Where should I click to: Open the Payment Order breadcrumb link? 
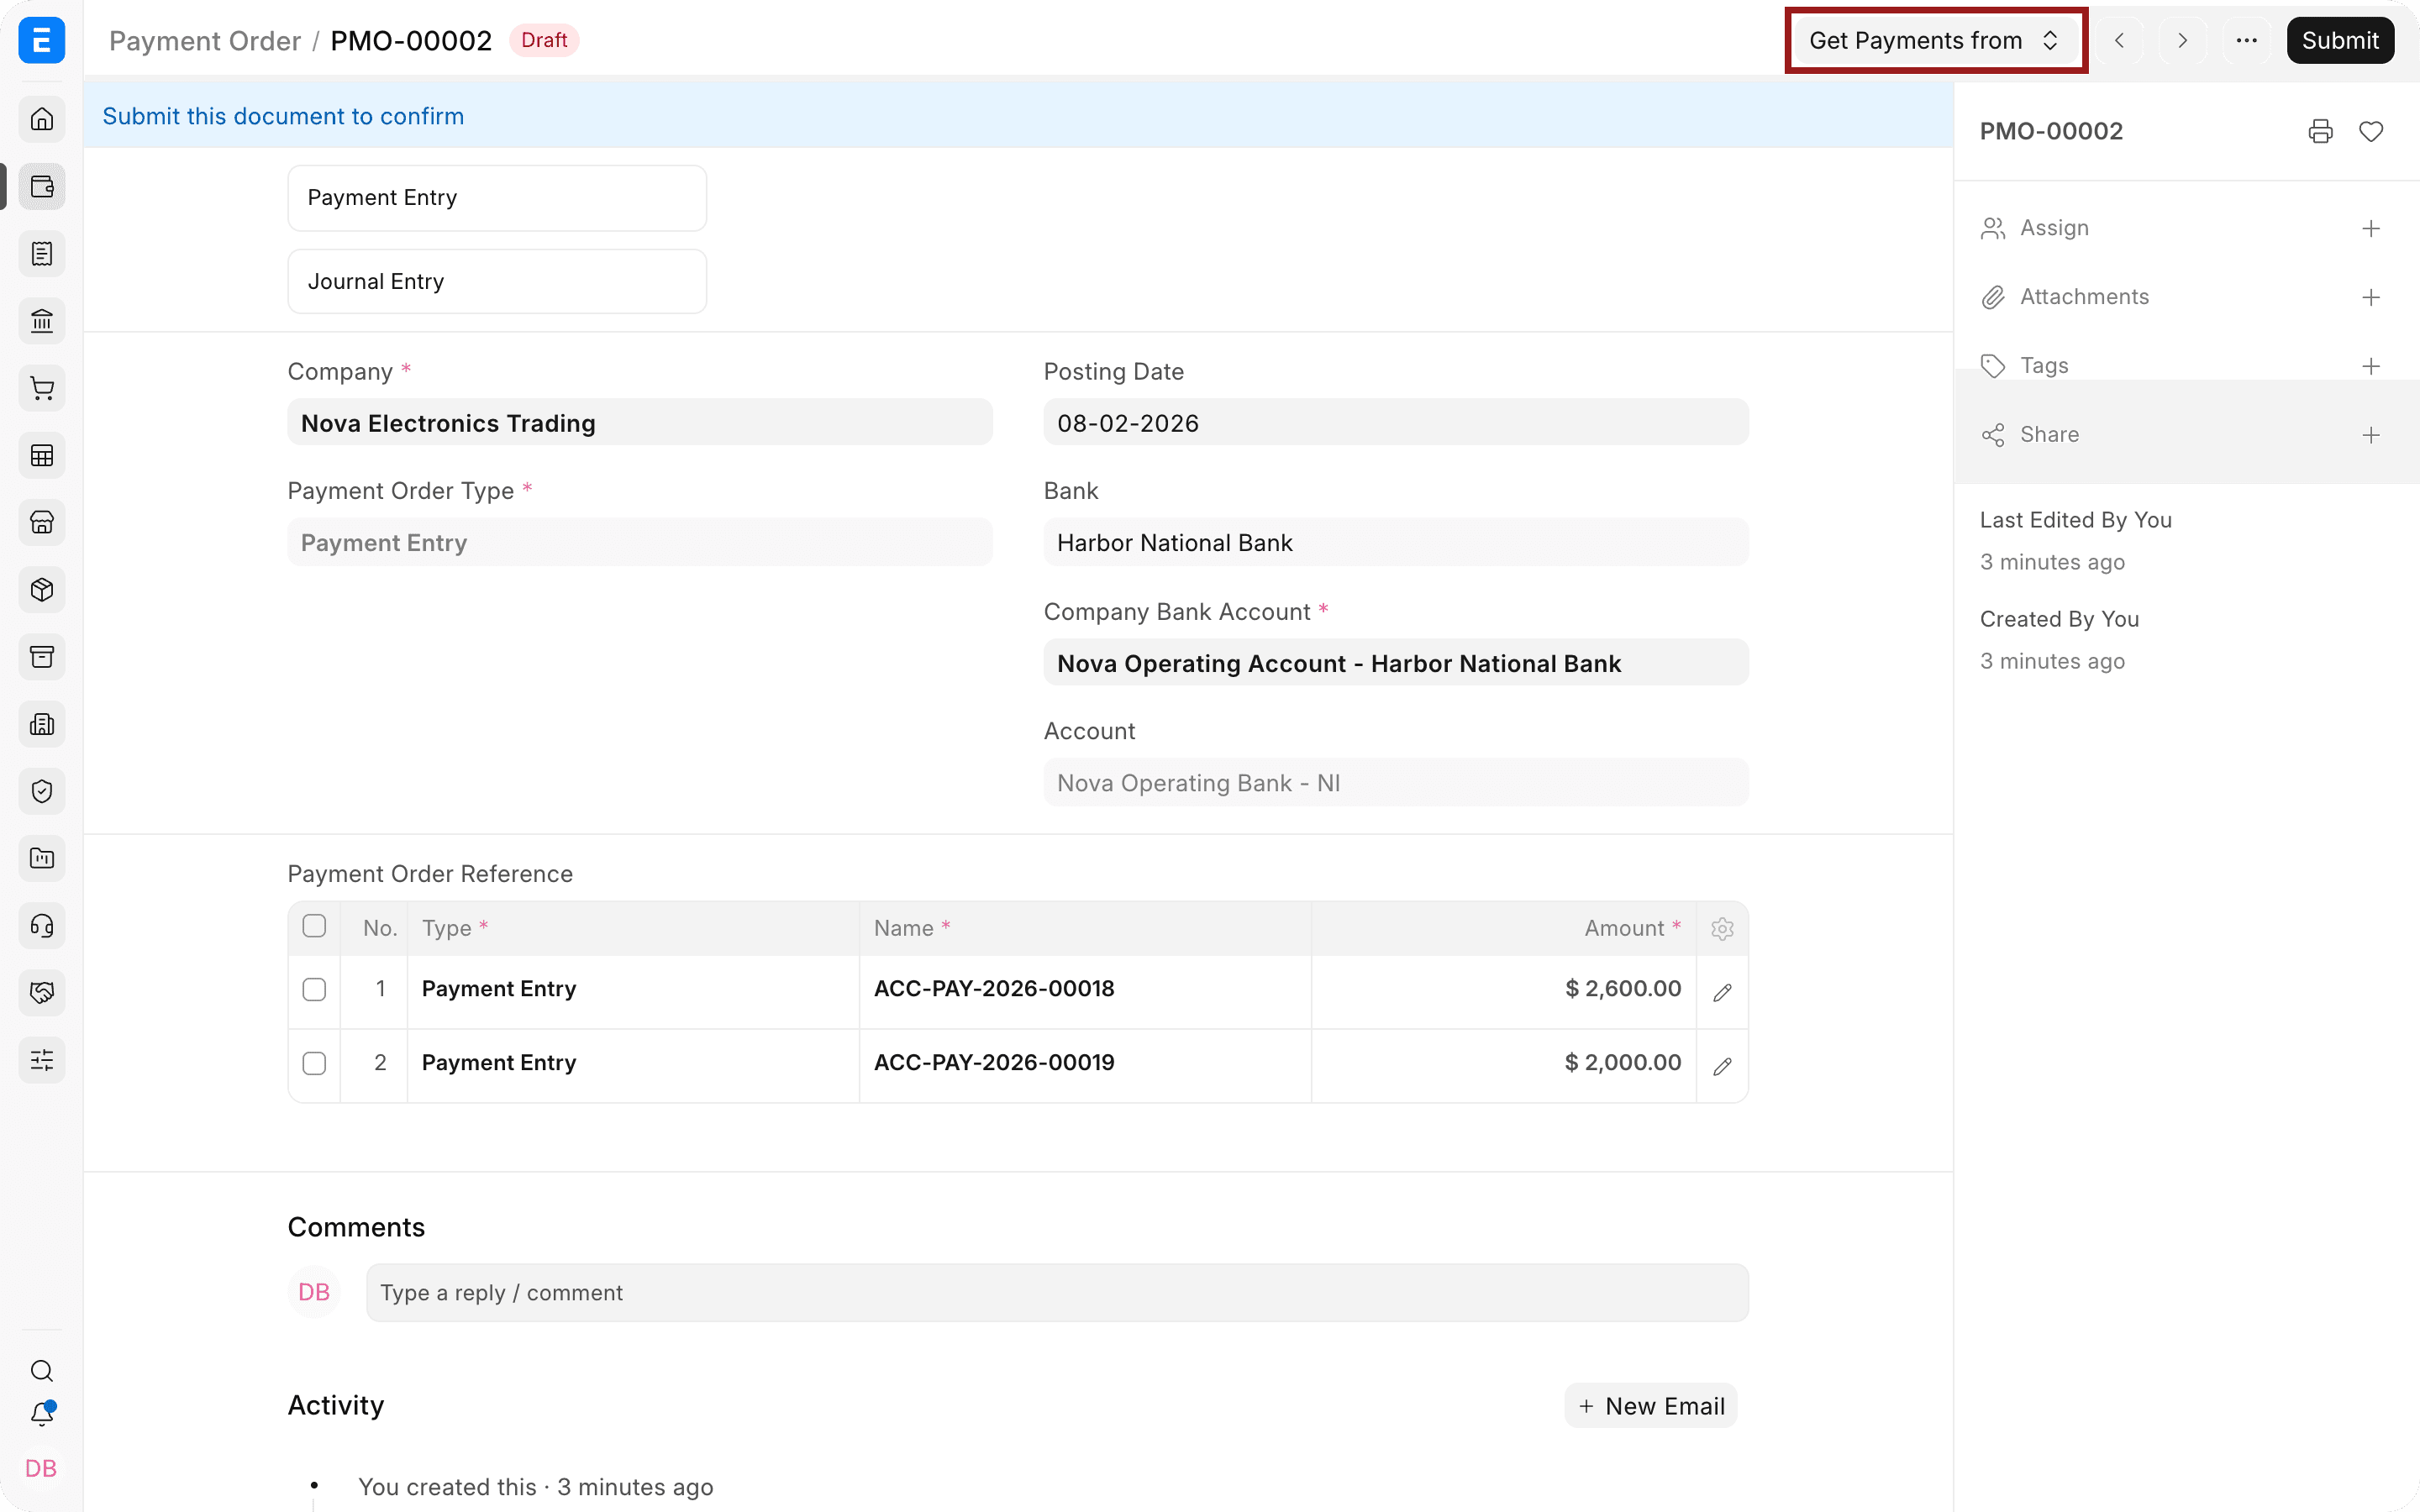204,41
